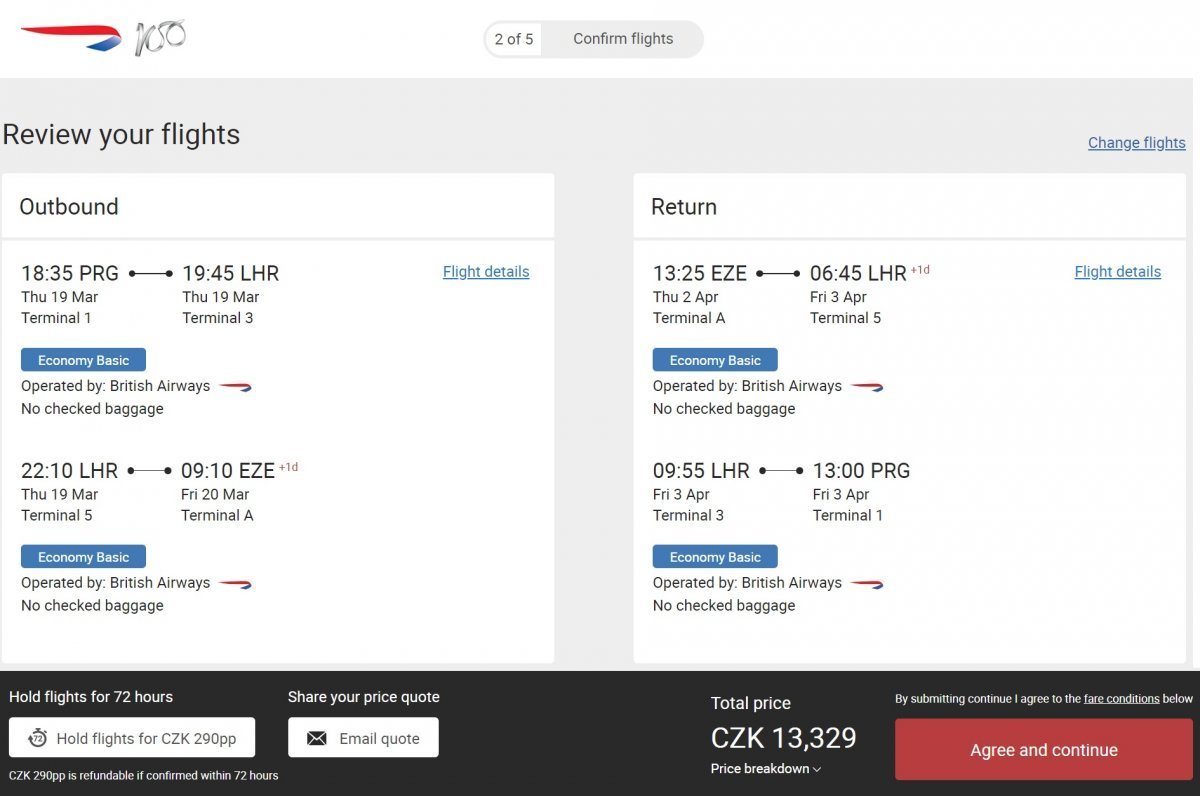Click the airline speedmarque for EZE–LHR return flight
This screenshot has height=796, width=1200.
[x=867, y=387]
